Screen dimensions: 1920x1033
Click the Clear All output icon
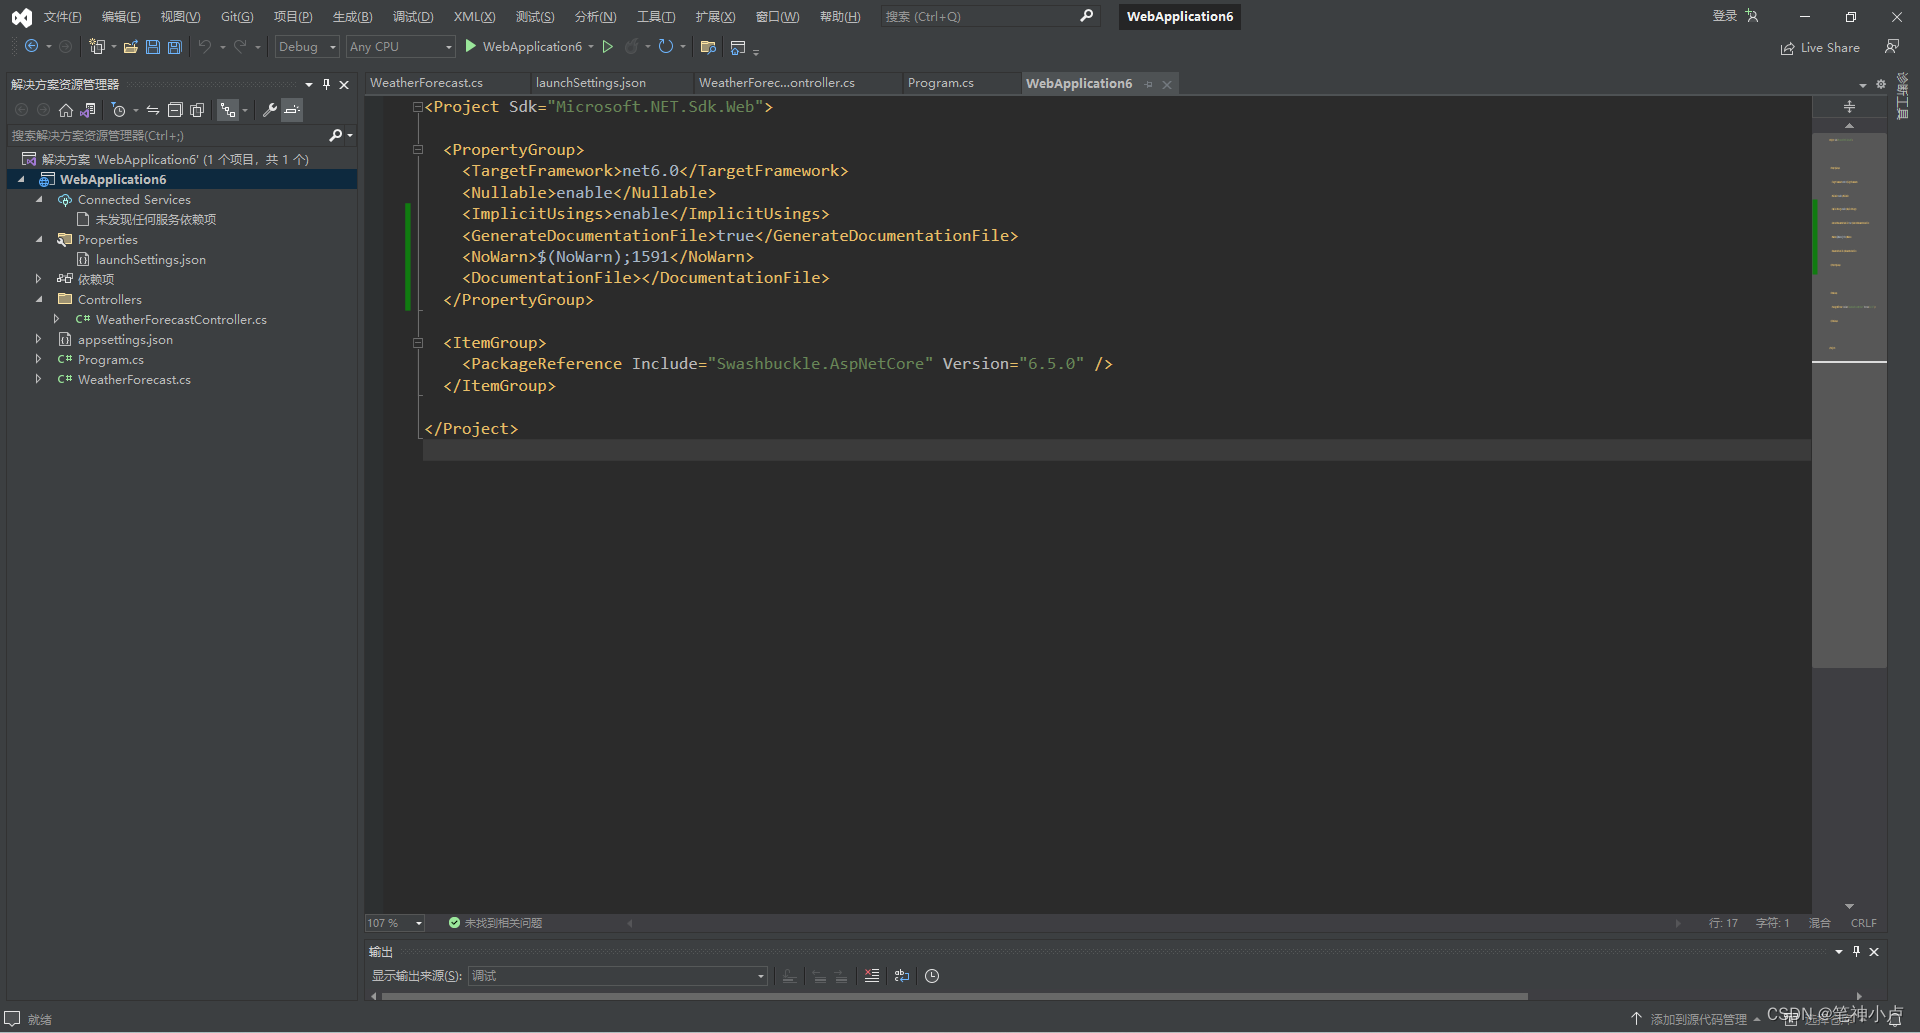pyautogui.click(x=871, y=976)
